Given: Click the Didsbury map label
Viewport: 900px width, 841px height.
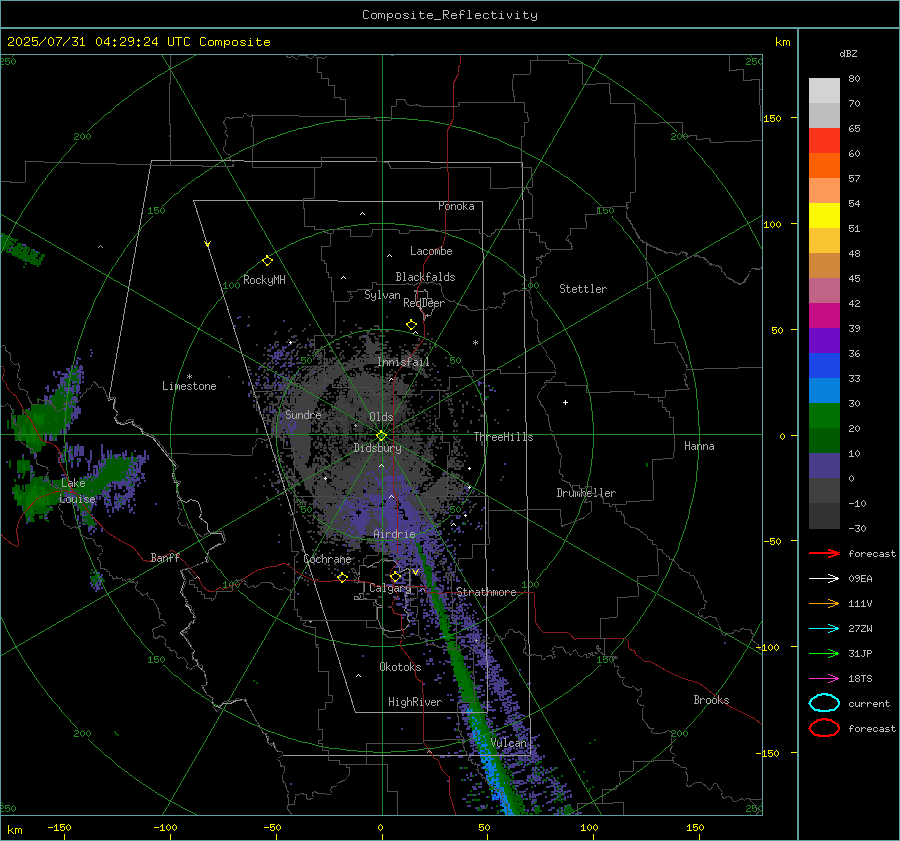Looking at the screenshot, I should 377,448.
